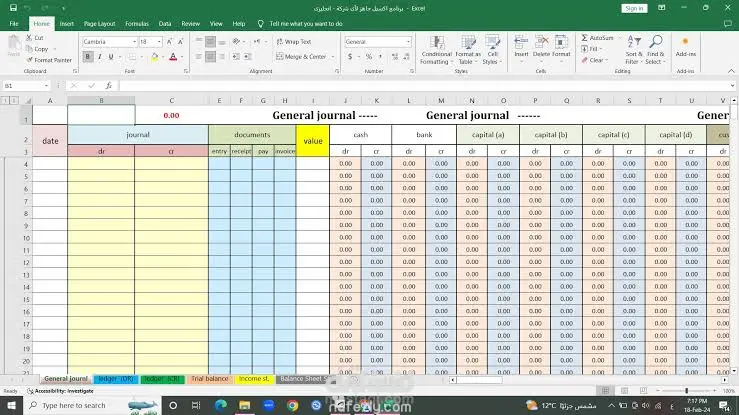Open the ledger (DR) sheet tab
This screenshot has height=415, width=739.
116,379
